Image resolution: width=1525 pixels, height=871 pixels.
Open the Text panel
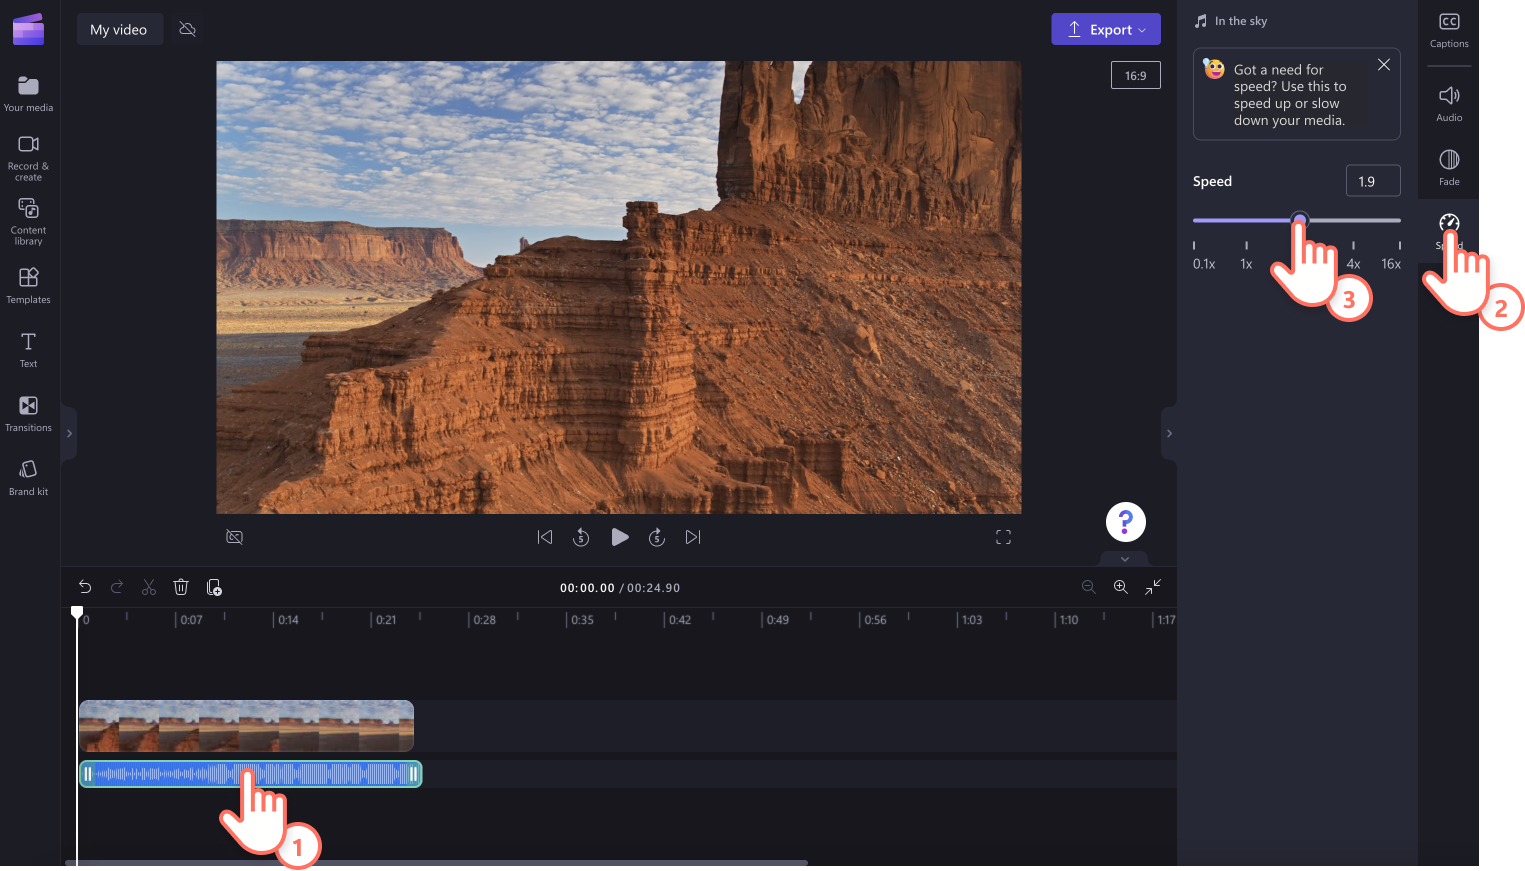click(28, 350)
